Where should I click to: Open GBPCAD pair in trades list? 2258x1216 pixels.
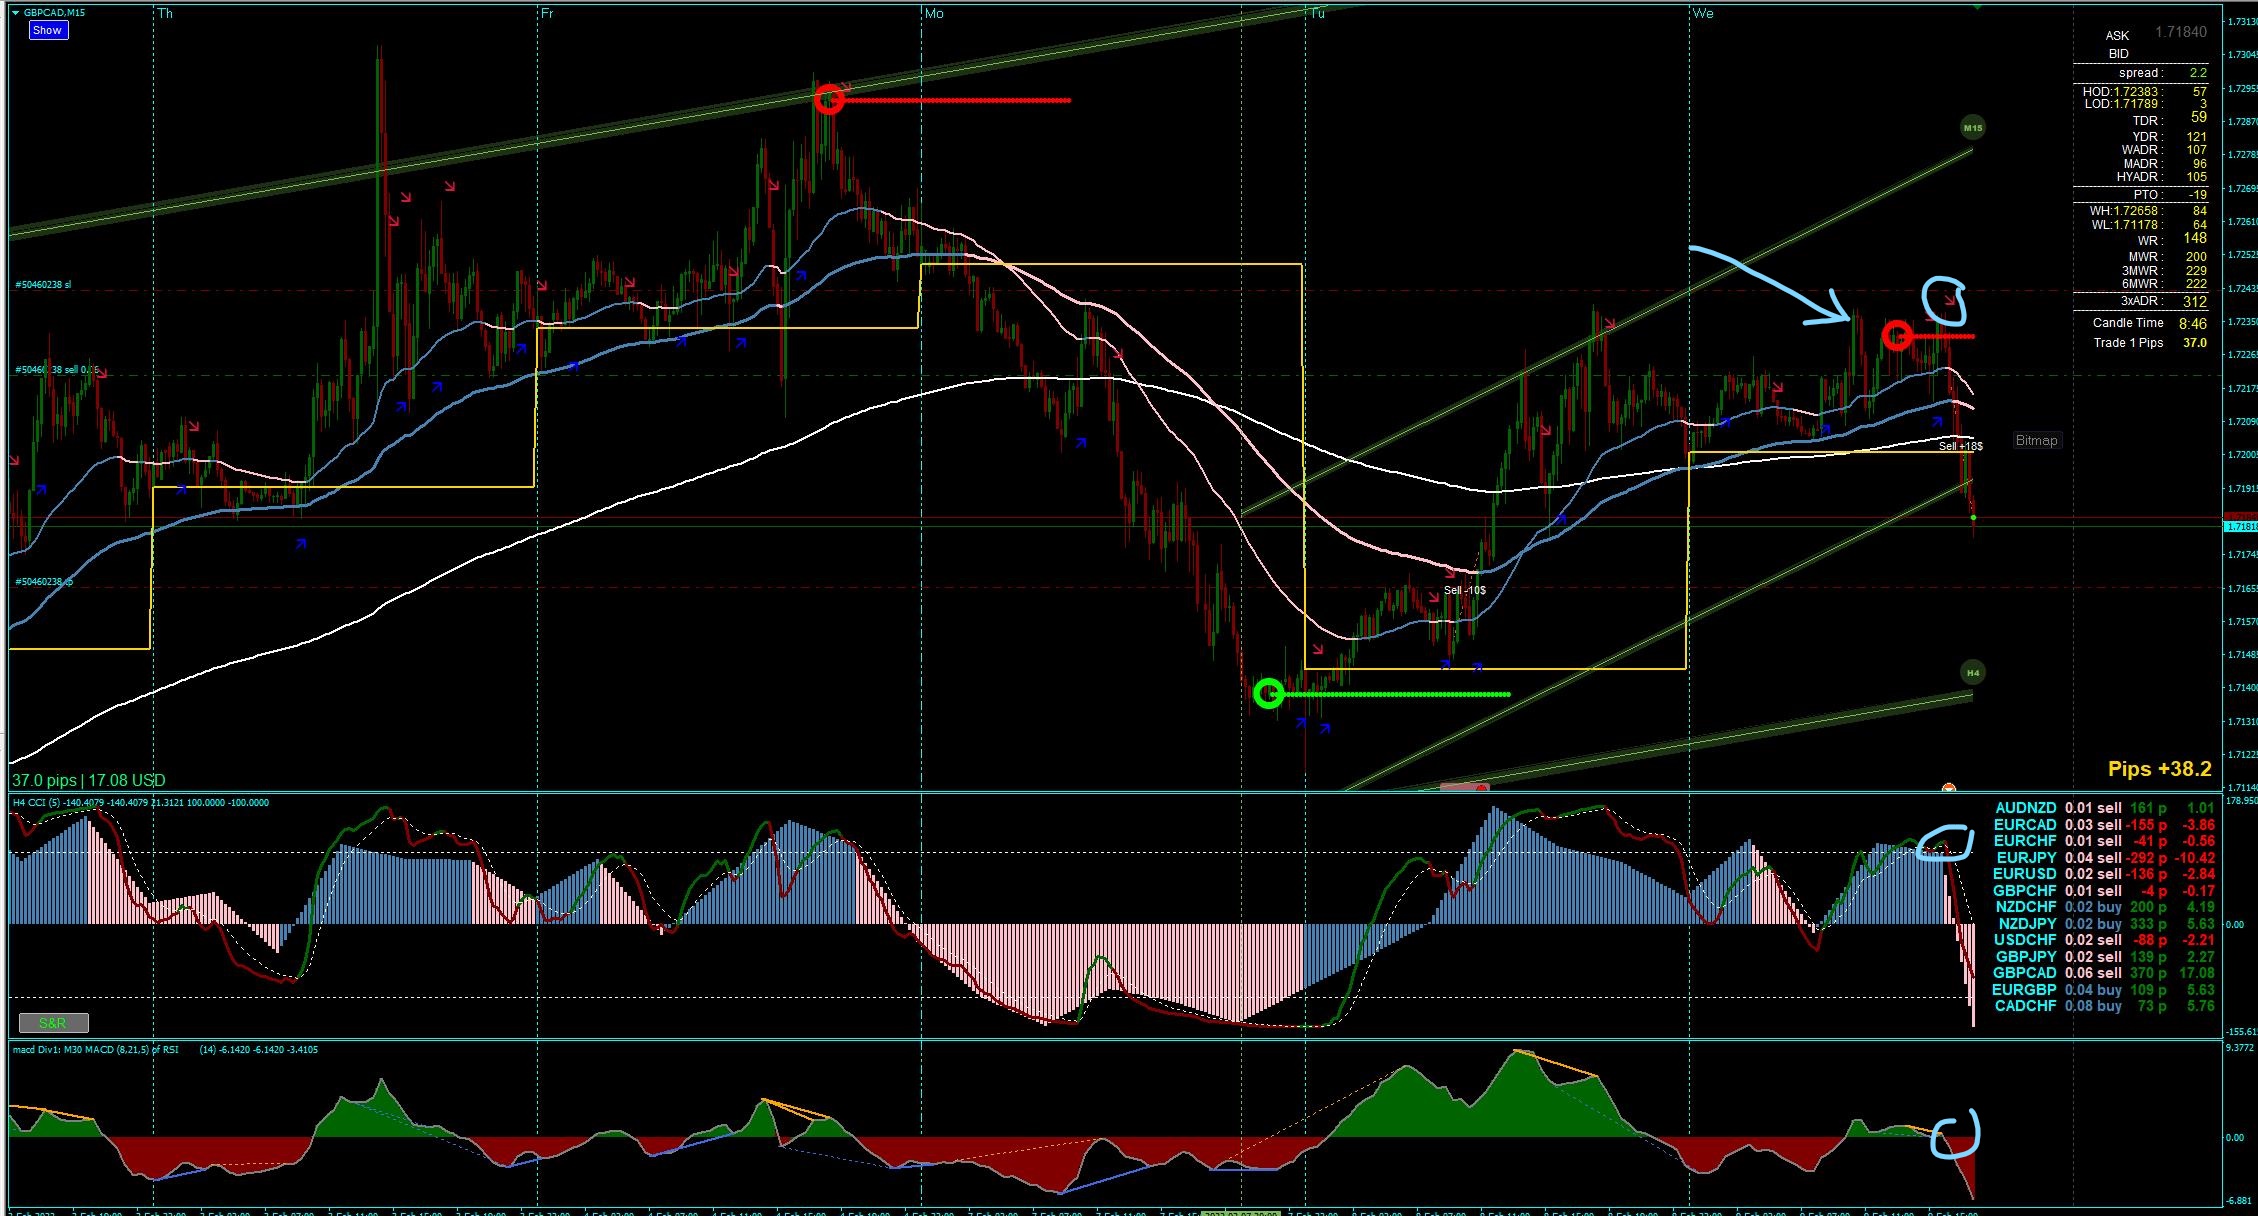pos(2025,973)
